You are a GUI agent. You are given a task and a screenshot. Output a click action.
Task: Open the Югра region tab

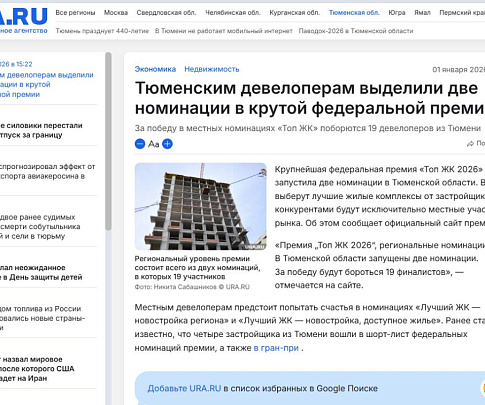point(397,13)
